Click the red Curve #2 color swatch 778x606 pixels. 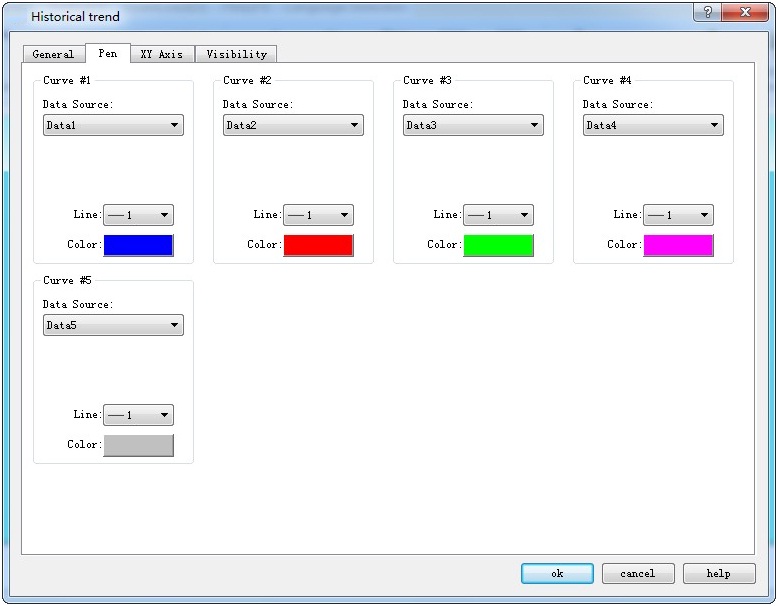click(318, 245)
